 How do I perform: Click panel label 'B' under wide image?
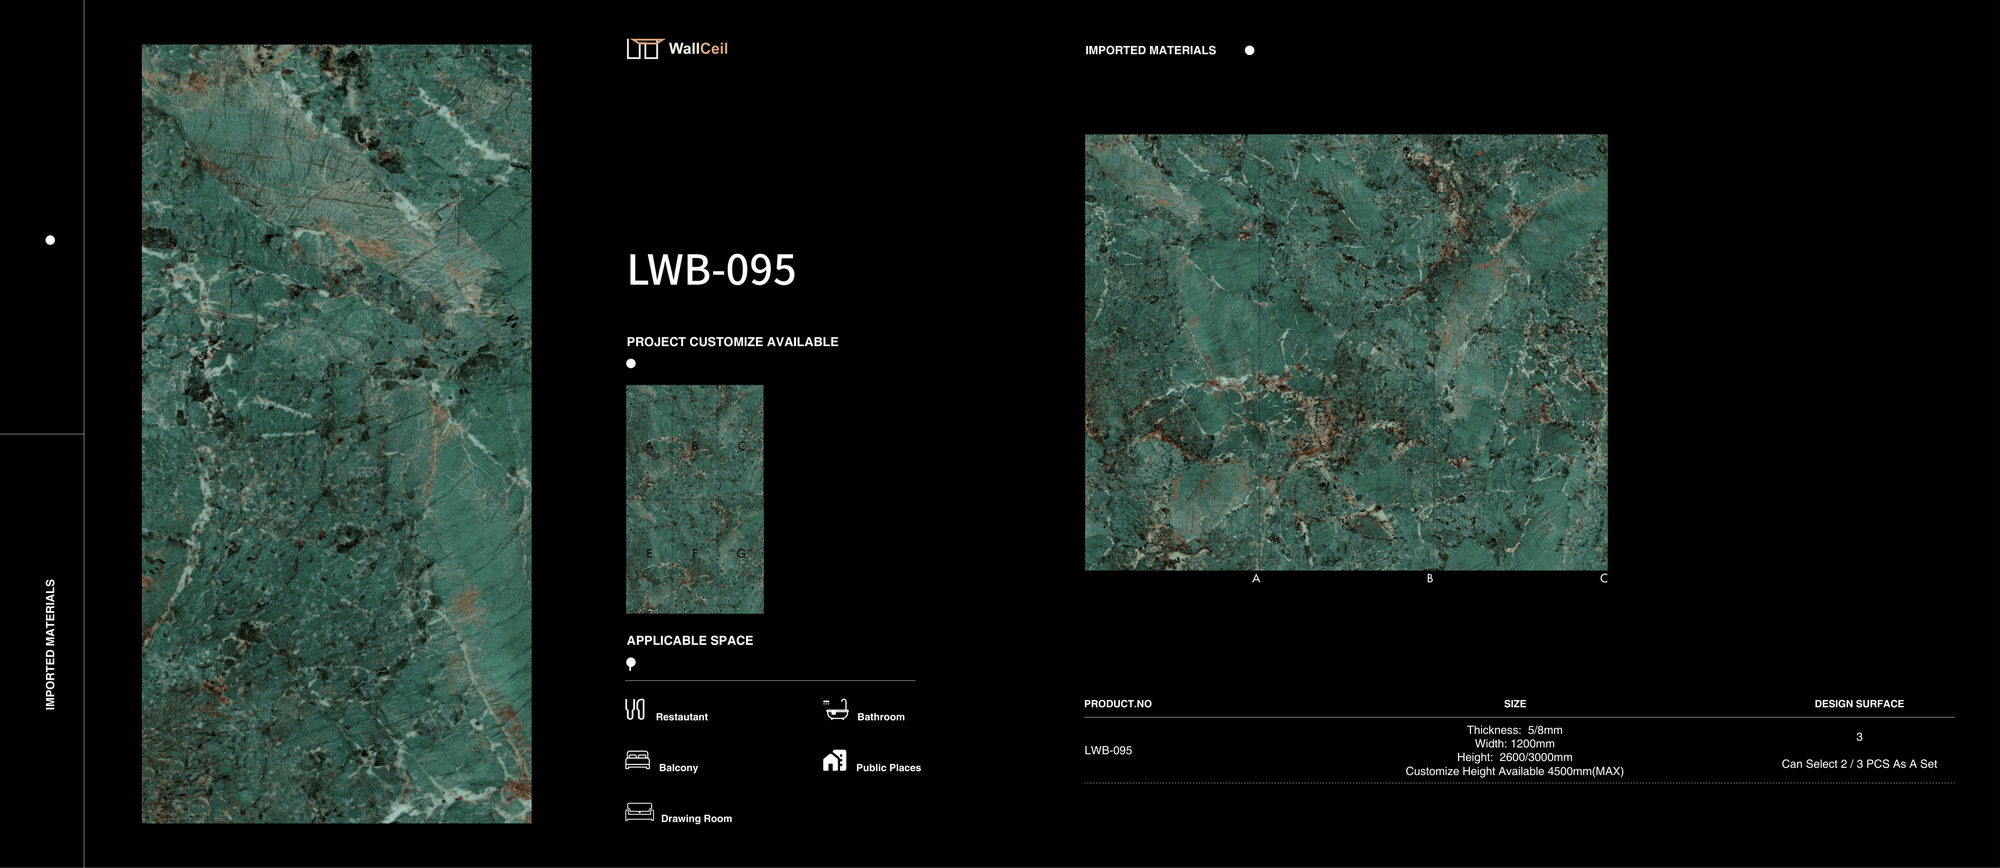point(1430,579)
